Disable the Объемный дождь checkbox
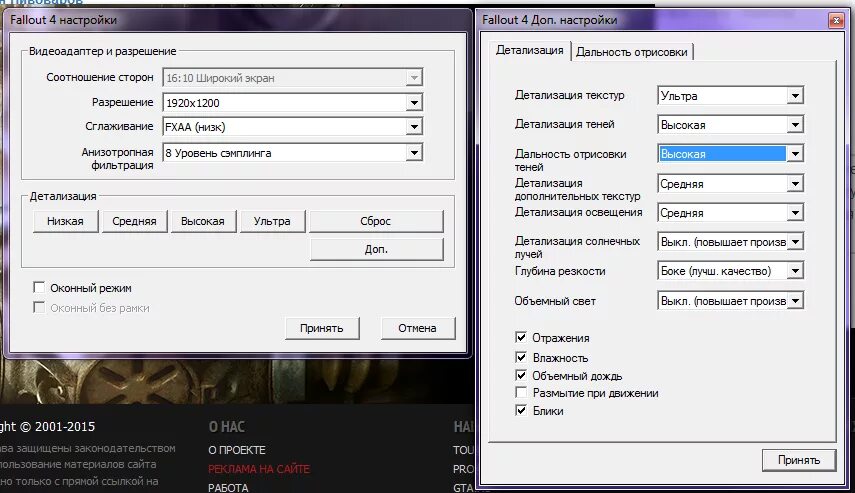The image size is (855, 493). 521,375
